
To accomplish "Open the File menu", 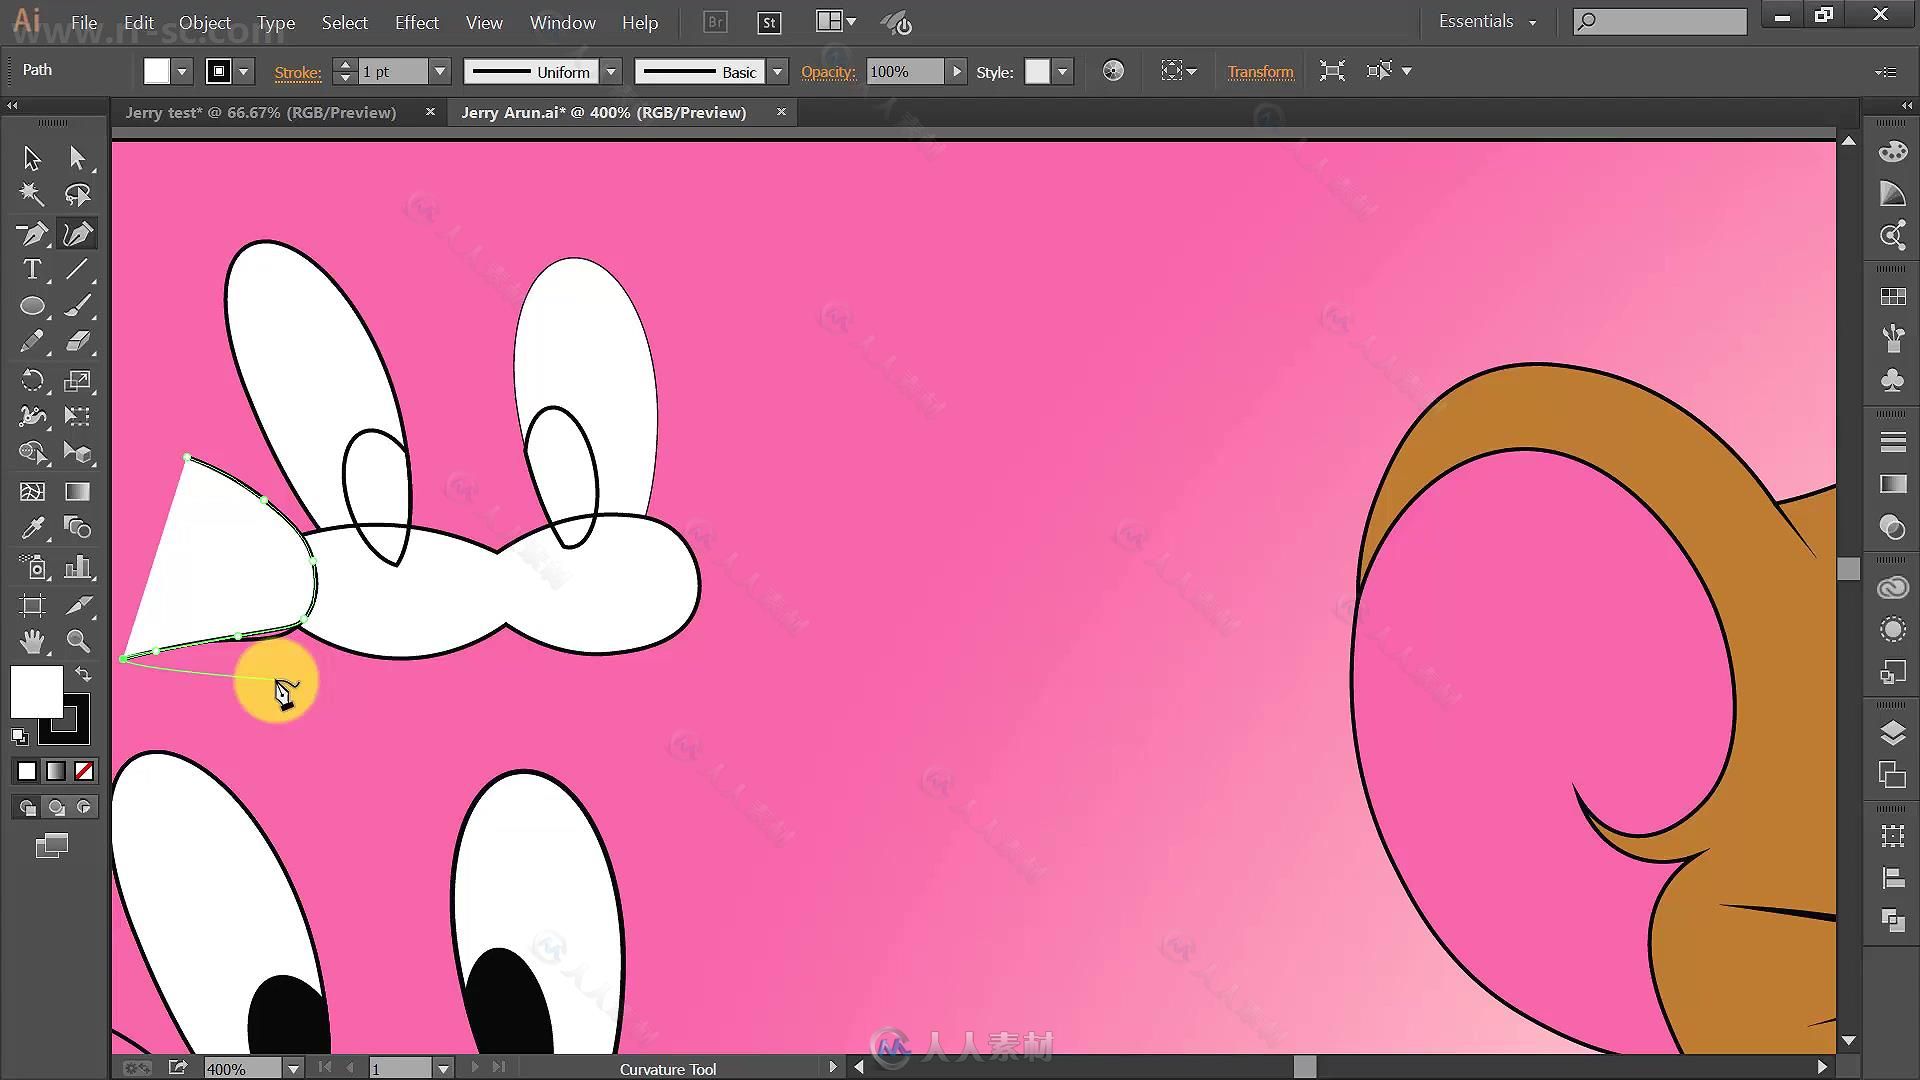I will click(x=84, y=22).
